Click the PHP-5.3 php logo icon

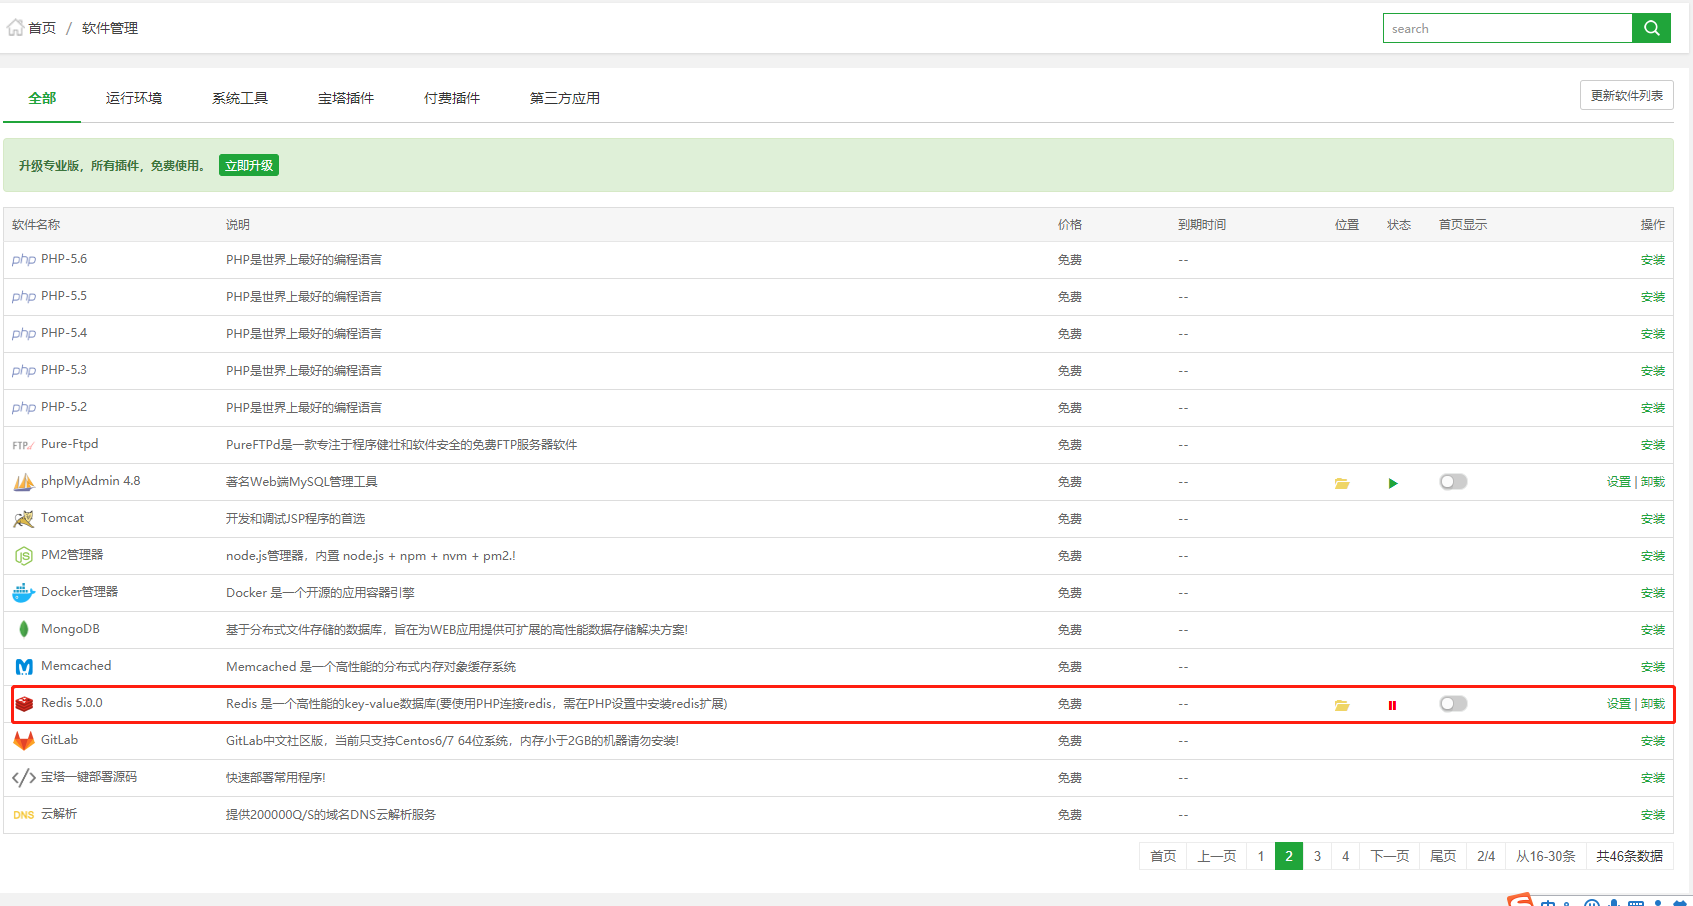click(x=24, y=371)
